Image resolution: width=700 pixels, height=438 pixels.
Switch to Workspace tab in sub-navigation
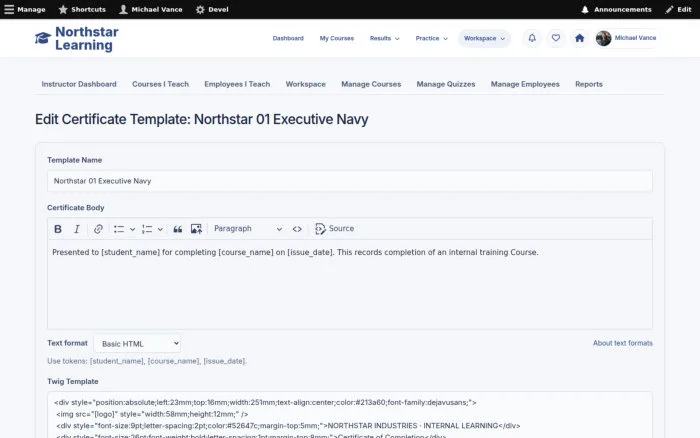click(305, 84)
